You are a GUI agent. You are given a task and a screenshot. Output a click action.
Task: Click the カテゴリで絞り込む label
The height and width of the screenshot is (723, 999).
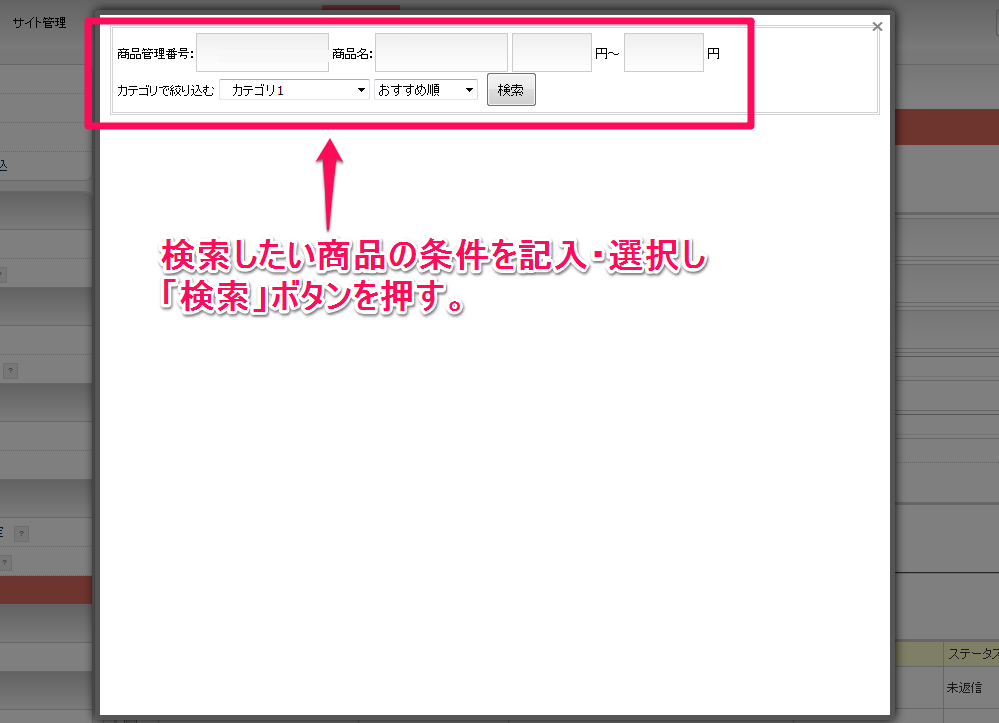166,91
